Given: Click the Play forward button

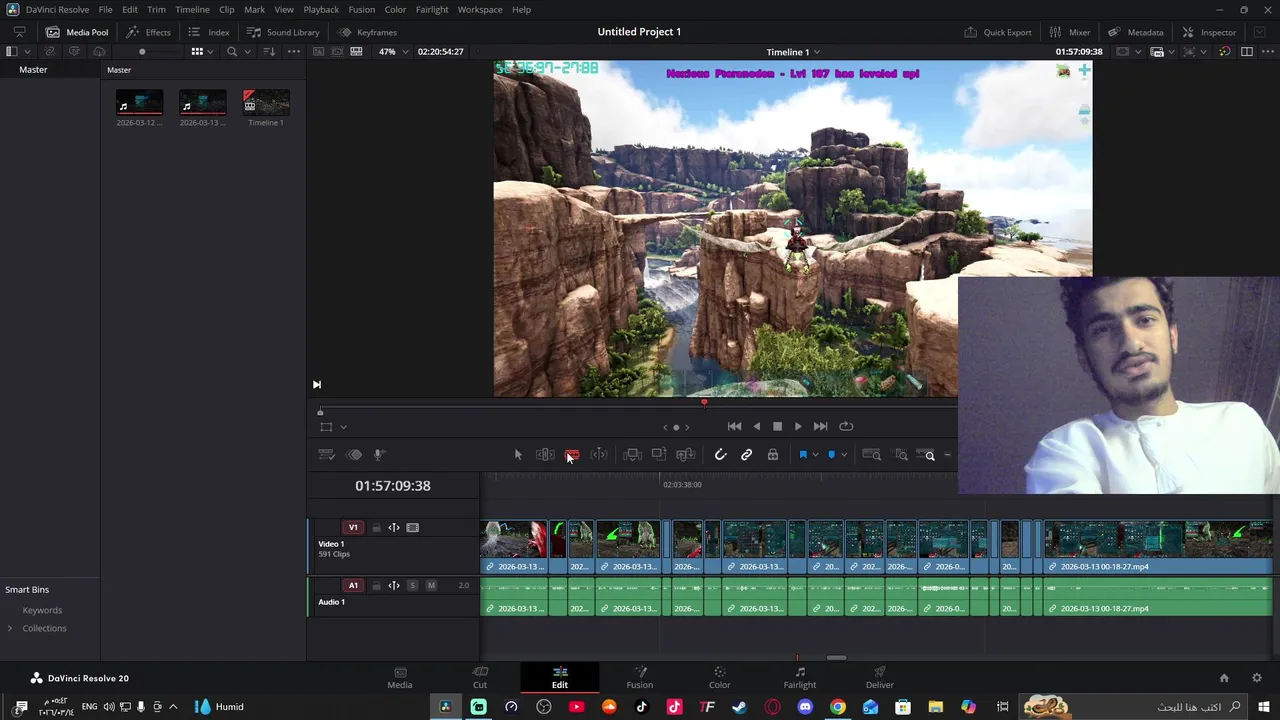Looking at the screenshot, I should 798,427.
